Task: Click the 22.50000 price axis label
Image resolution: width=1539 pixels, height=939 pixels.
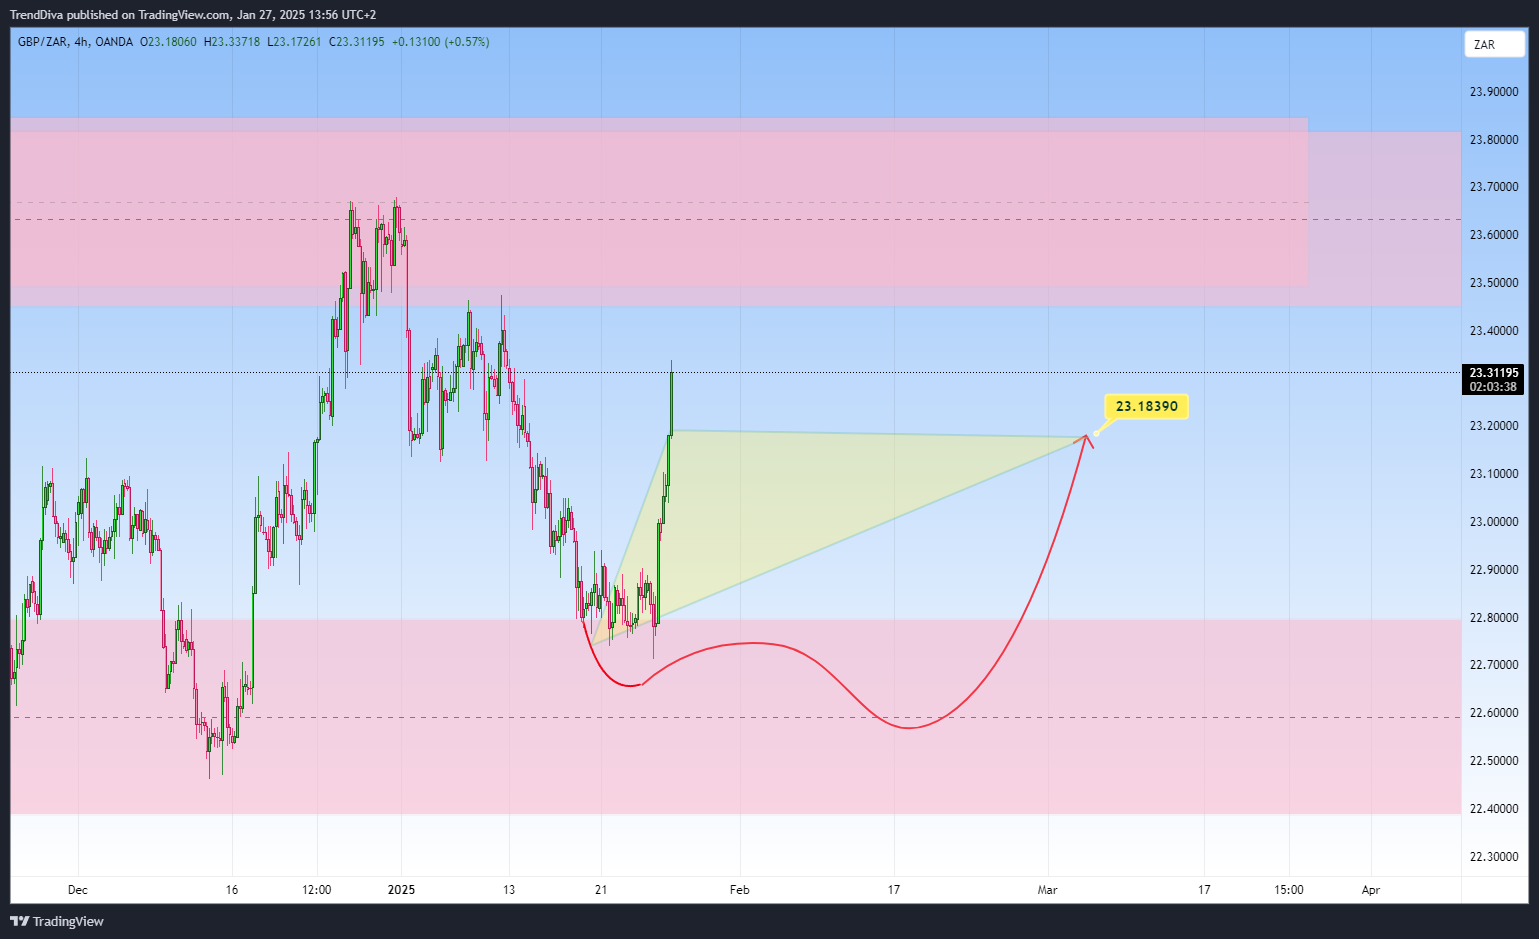Action: 1493,761
